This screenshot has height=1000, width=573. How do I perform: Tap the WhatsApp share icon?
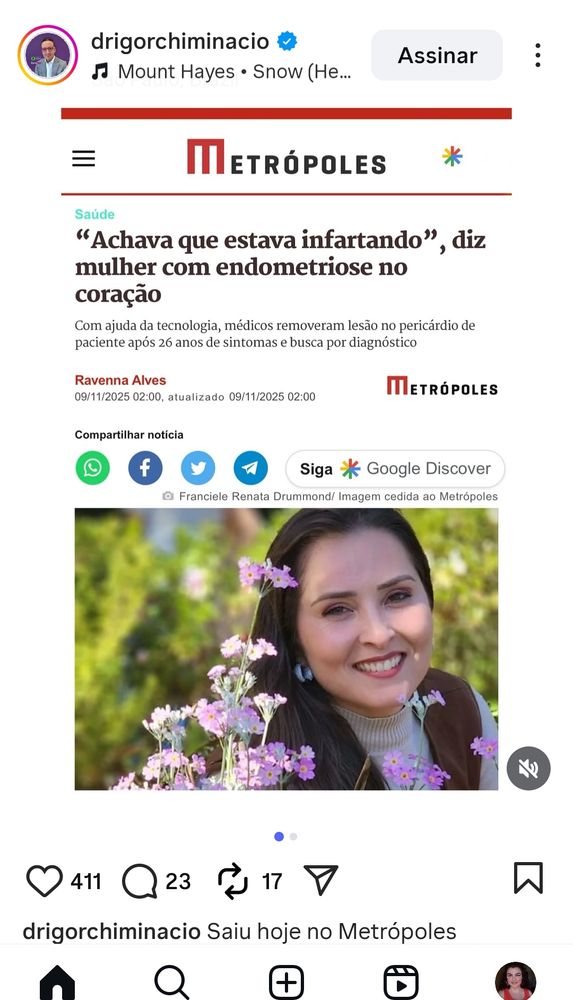point(93,468)
